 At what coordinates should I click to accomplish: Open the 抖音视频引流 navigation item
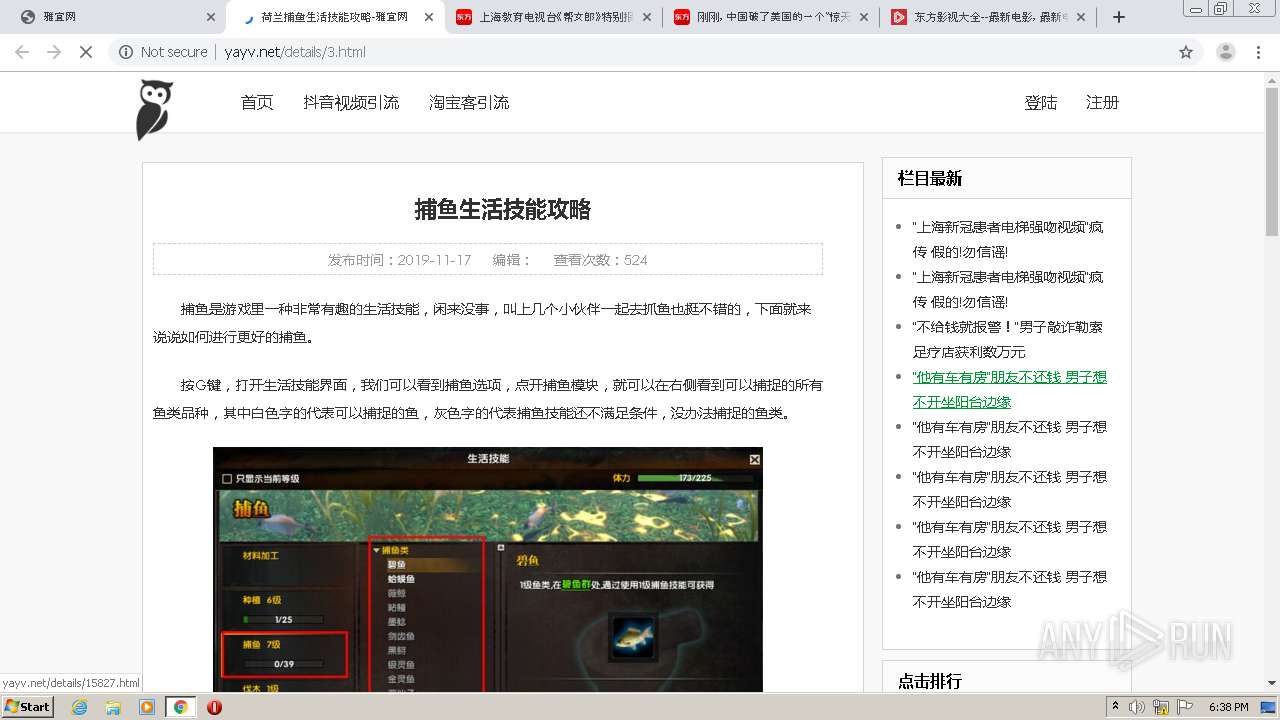351,102
